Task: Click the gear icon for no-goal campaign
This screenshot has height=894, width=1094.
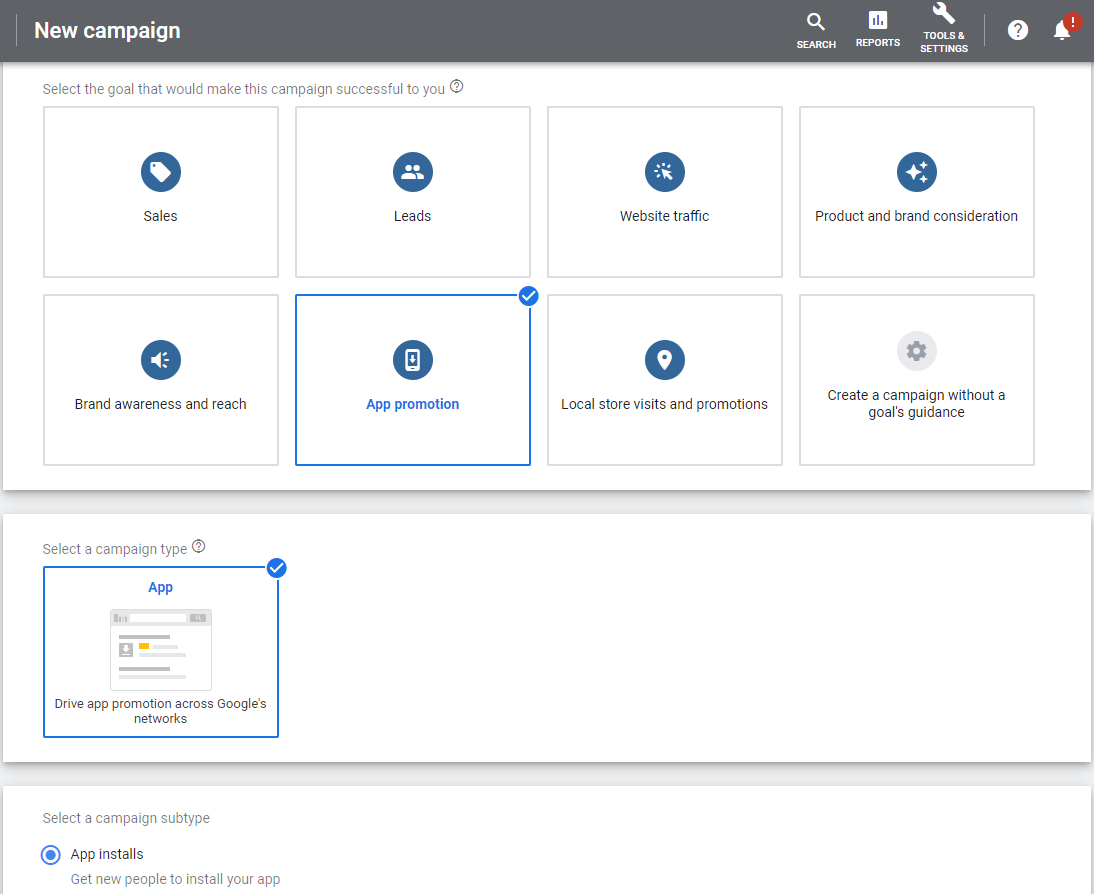Action: pos(916,351)
